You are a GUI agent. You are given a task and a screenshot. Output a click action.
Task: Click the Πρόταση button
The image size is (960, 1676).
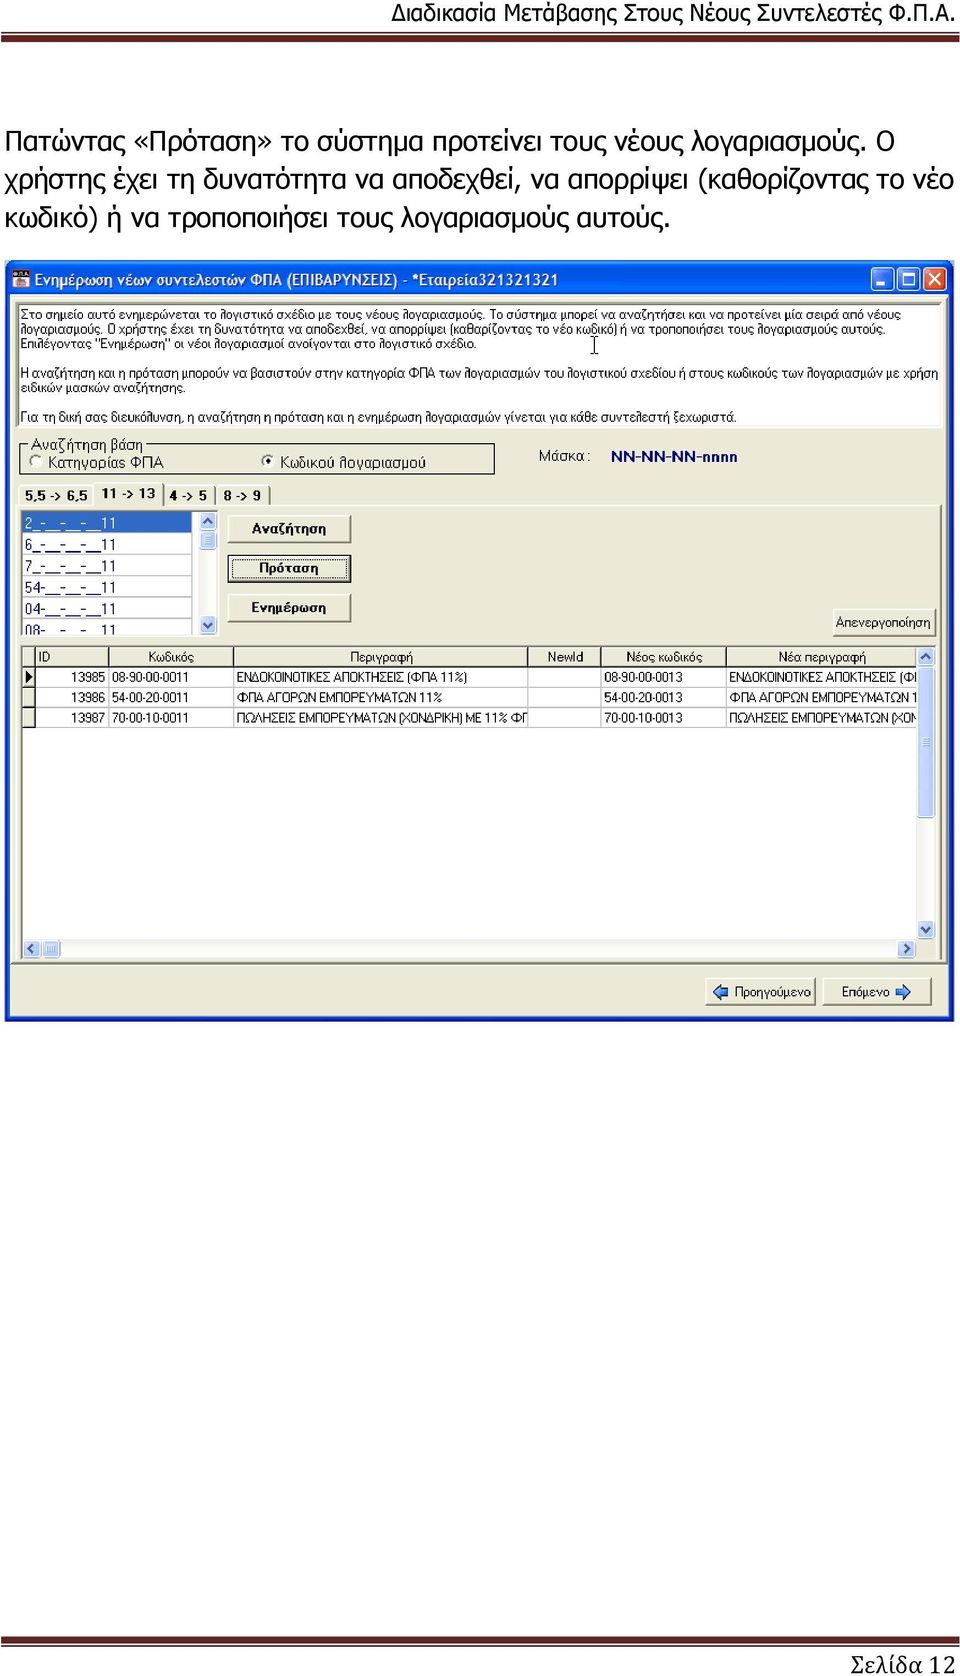(x=289, y=569)
